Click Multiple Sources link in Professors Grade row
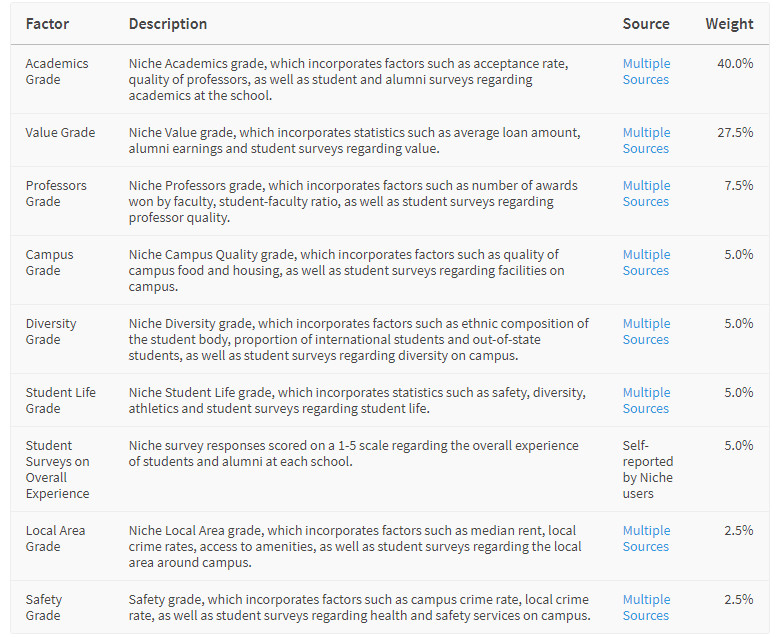779x637 pixels. point(646,193)
